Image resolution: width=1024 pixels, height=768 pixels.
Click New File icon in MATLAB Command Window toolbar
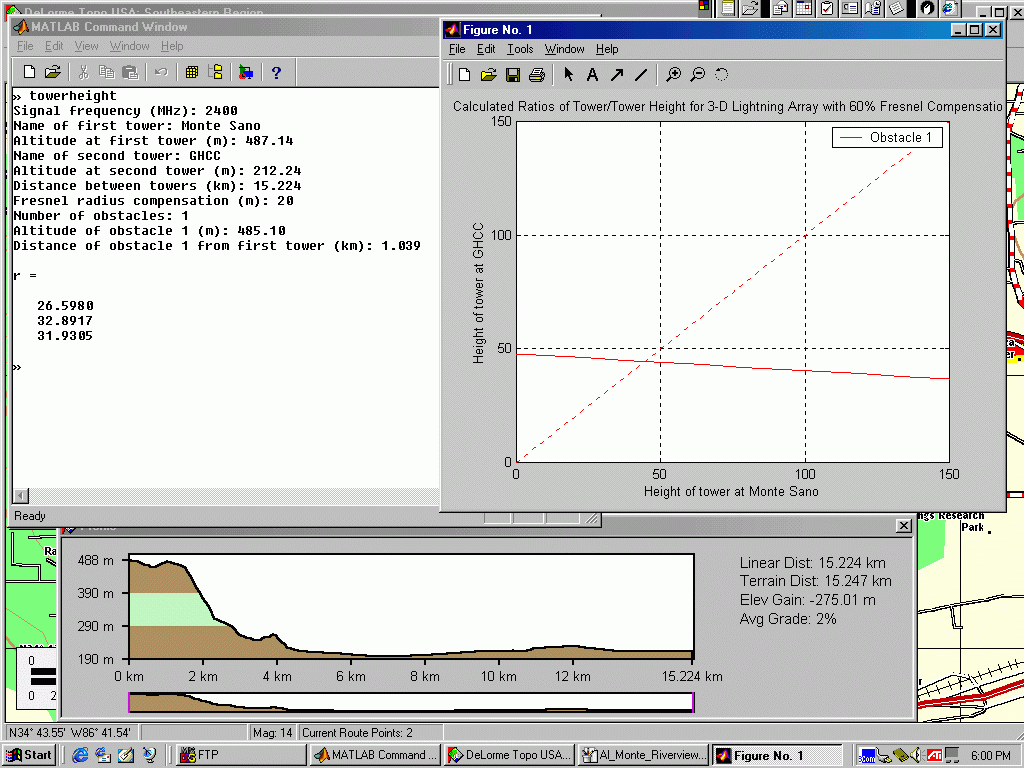coord(29,72)
